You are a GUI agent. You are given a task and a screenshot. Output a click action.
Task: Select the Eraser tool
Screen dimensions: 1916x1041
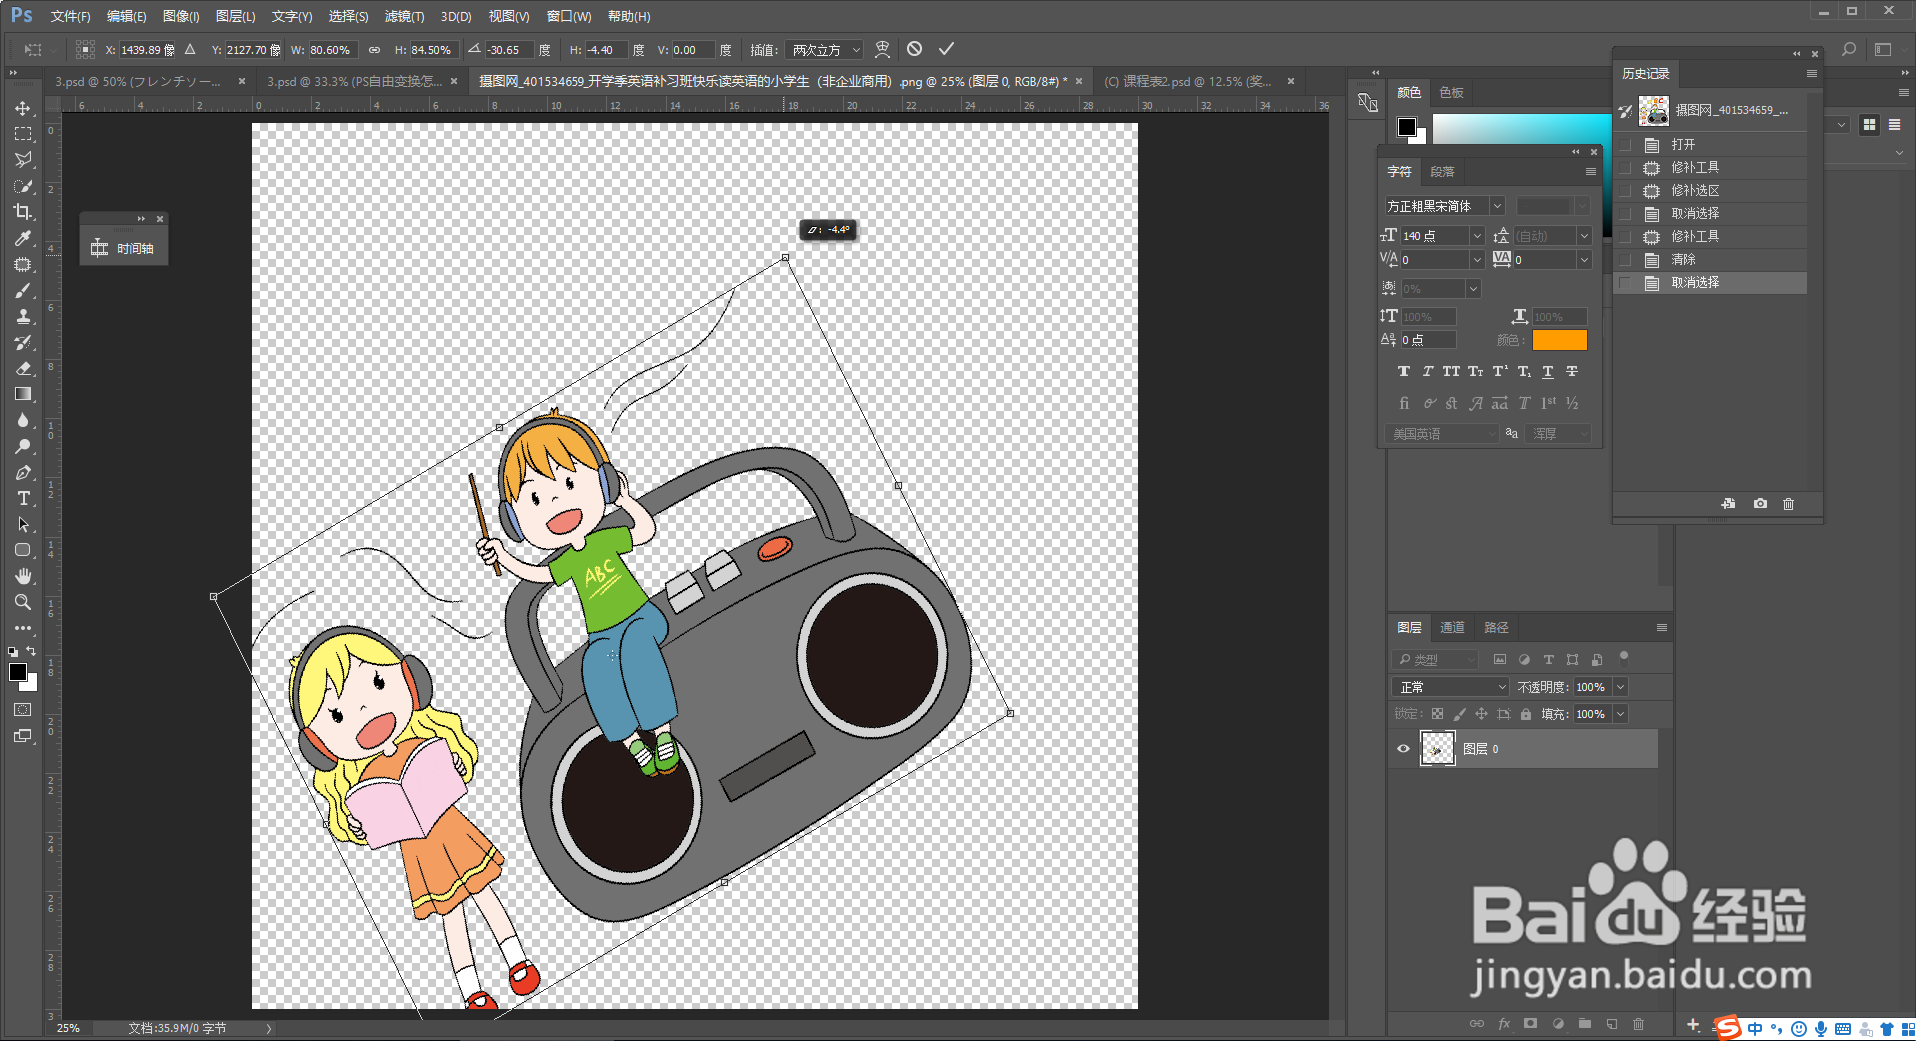(23, 368)
